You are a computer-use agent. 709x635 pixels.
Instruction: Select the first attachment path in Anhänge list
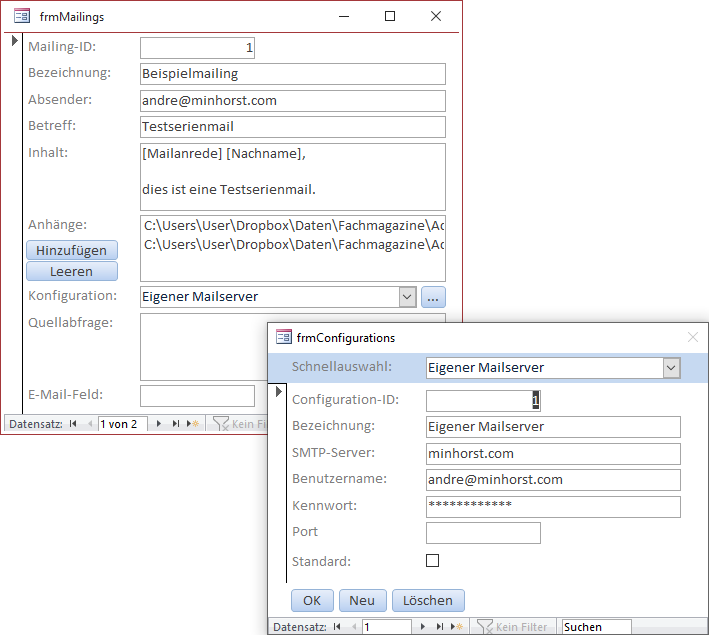click(293, 225)
